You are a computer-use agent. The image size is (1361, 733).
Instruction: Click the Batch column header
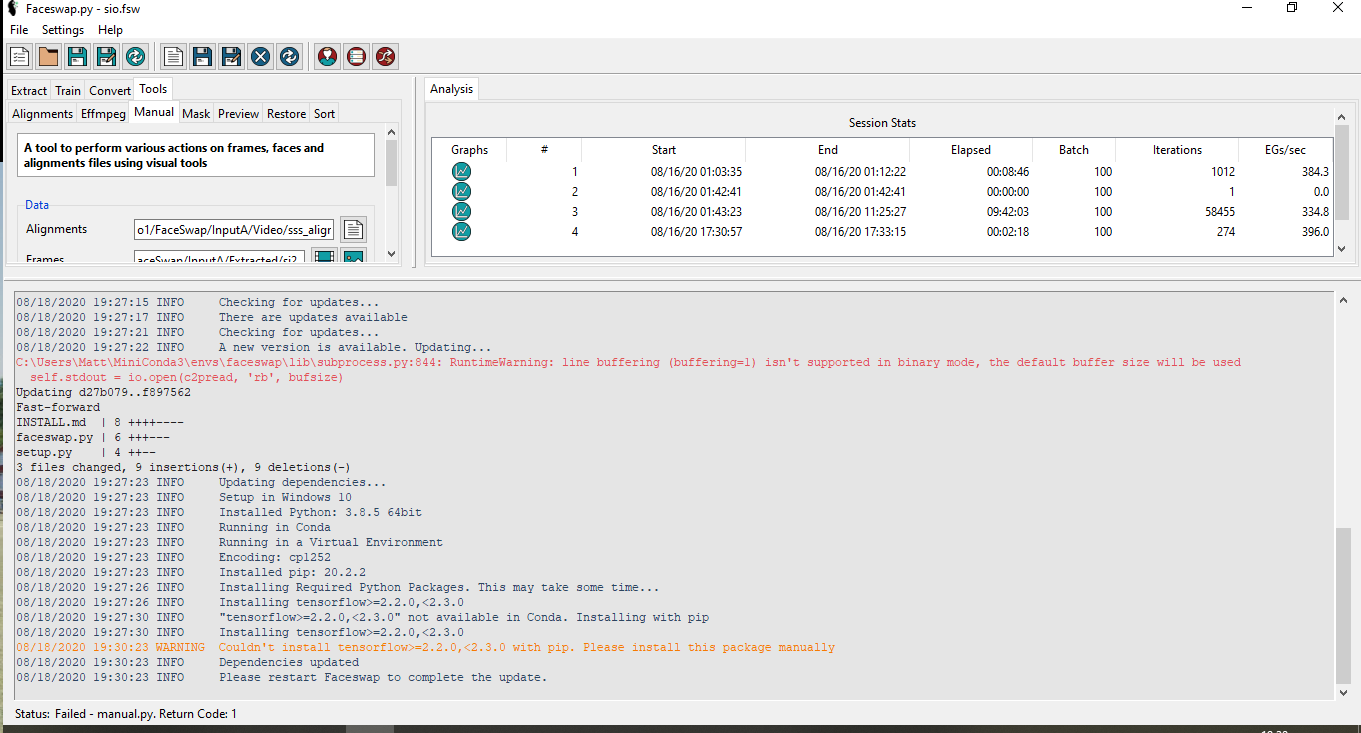(1074, 150)
